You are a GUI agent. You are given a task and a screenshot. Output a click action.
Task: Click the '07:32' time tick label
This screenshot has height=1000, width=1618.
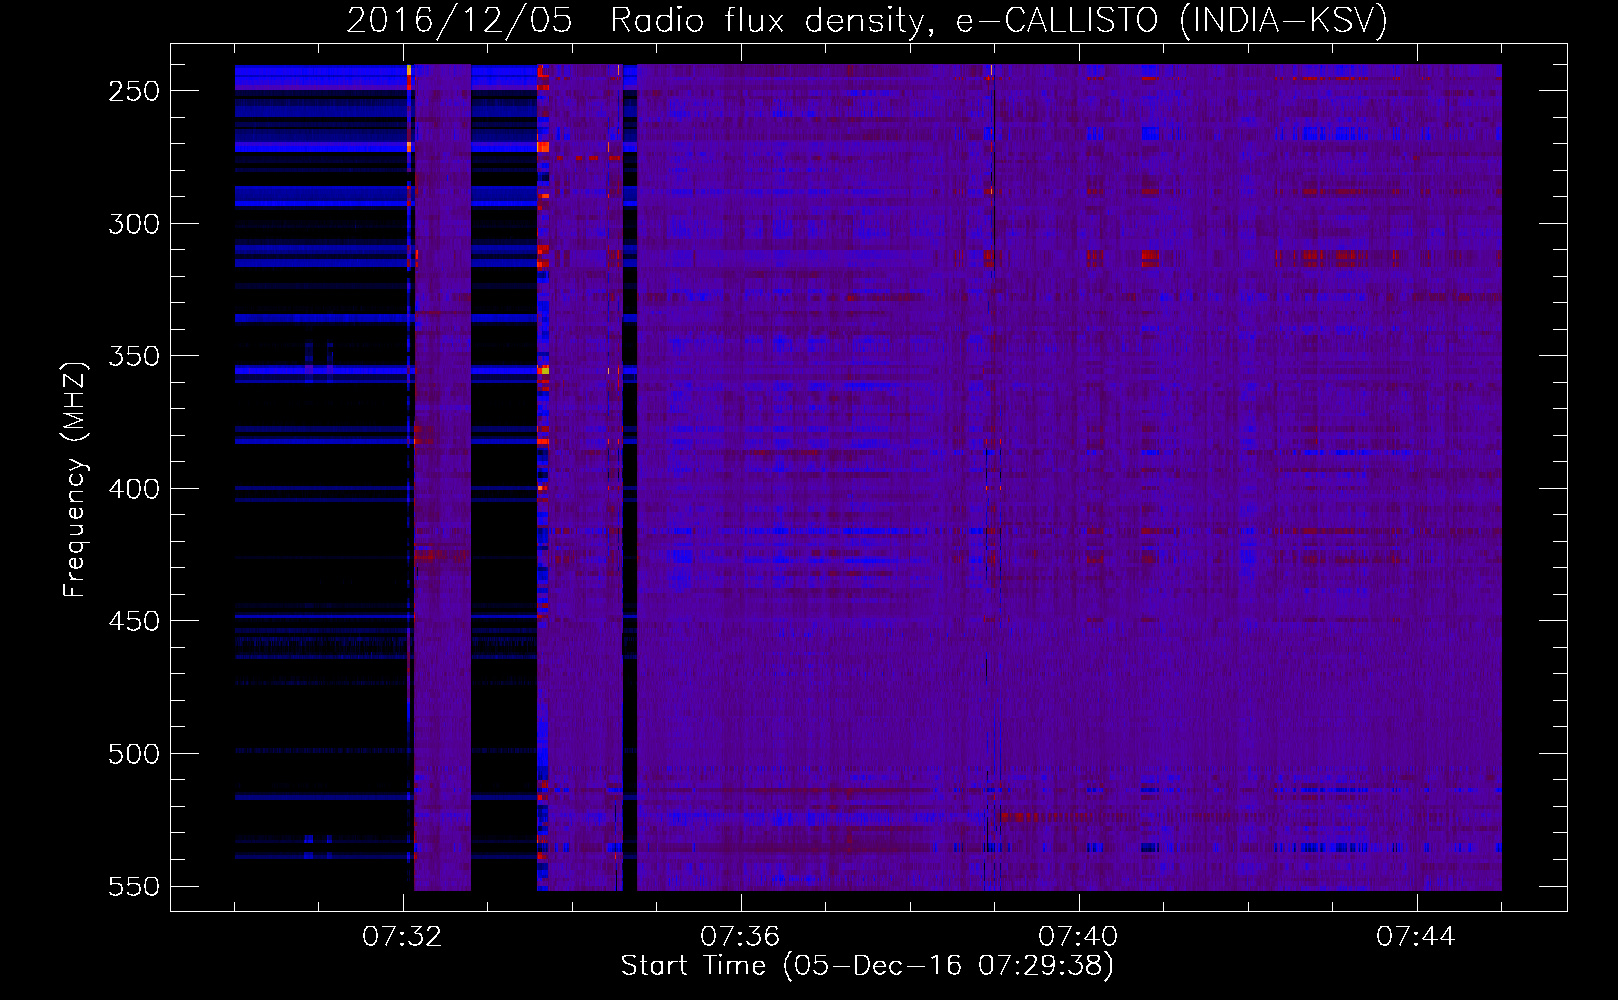pyautogui.click(x=402, y=936)
